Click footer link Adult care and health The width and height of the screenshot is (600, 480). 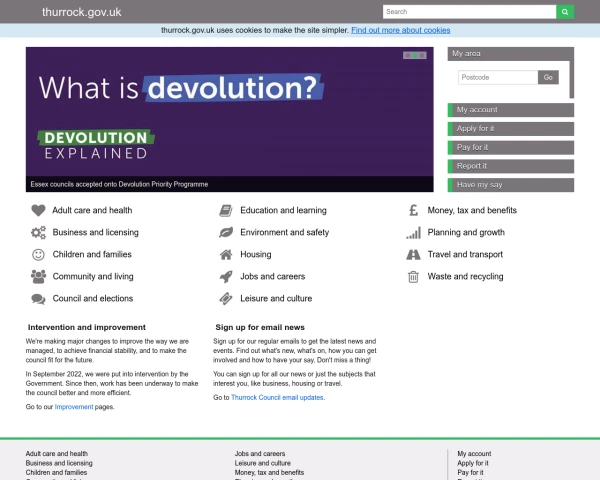tap(57, 454)
